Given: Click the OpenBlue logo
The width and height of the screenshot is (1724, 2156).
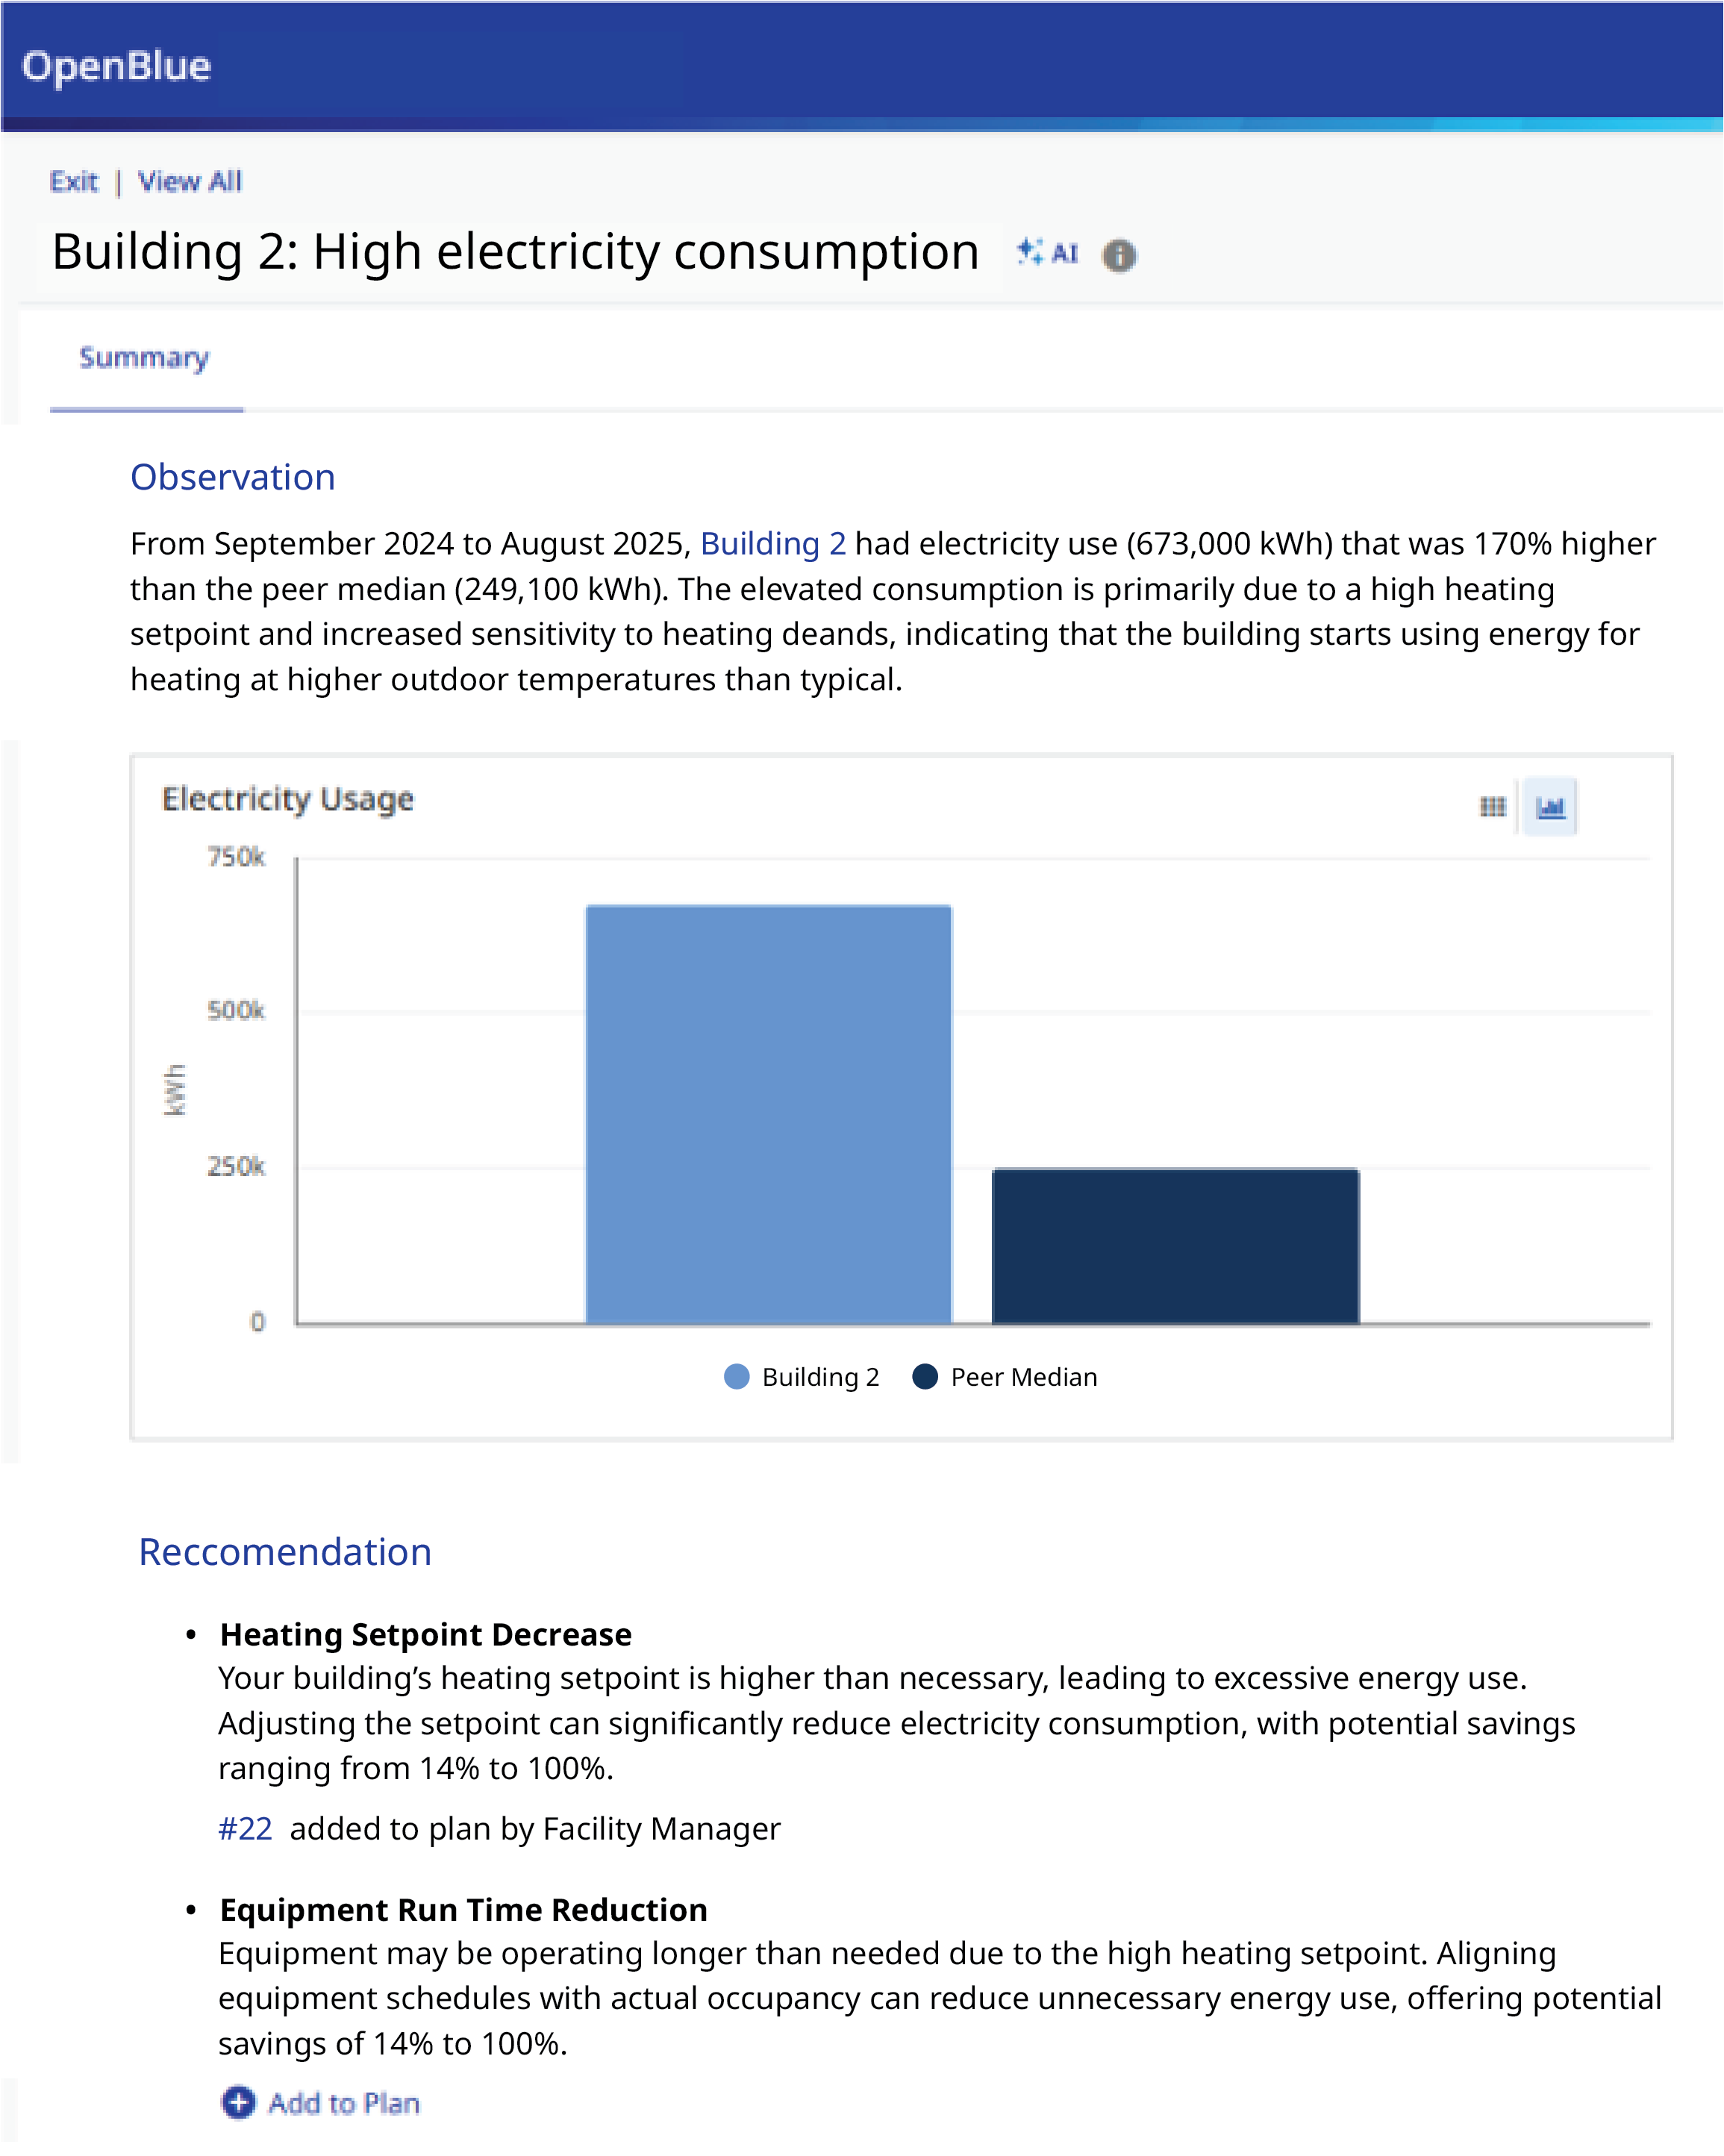Looking at the screenshot, I should tap(117, 66).
